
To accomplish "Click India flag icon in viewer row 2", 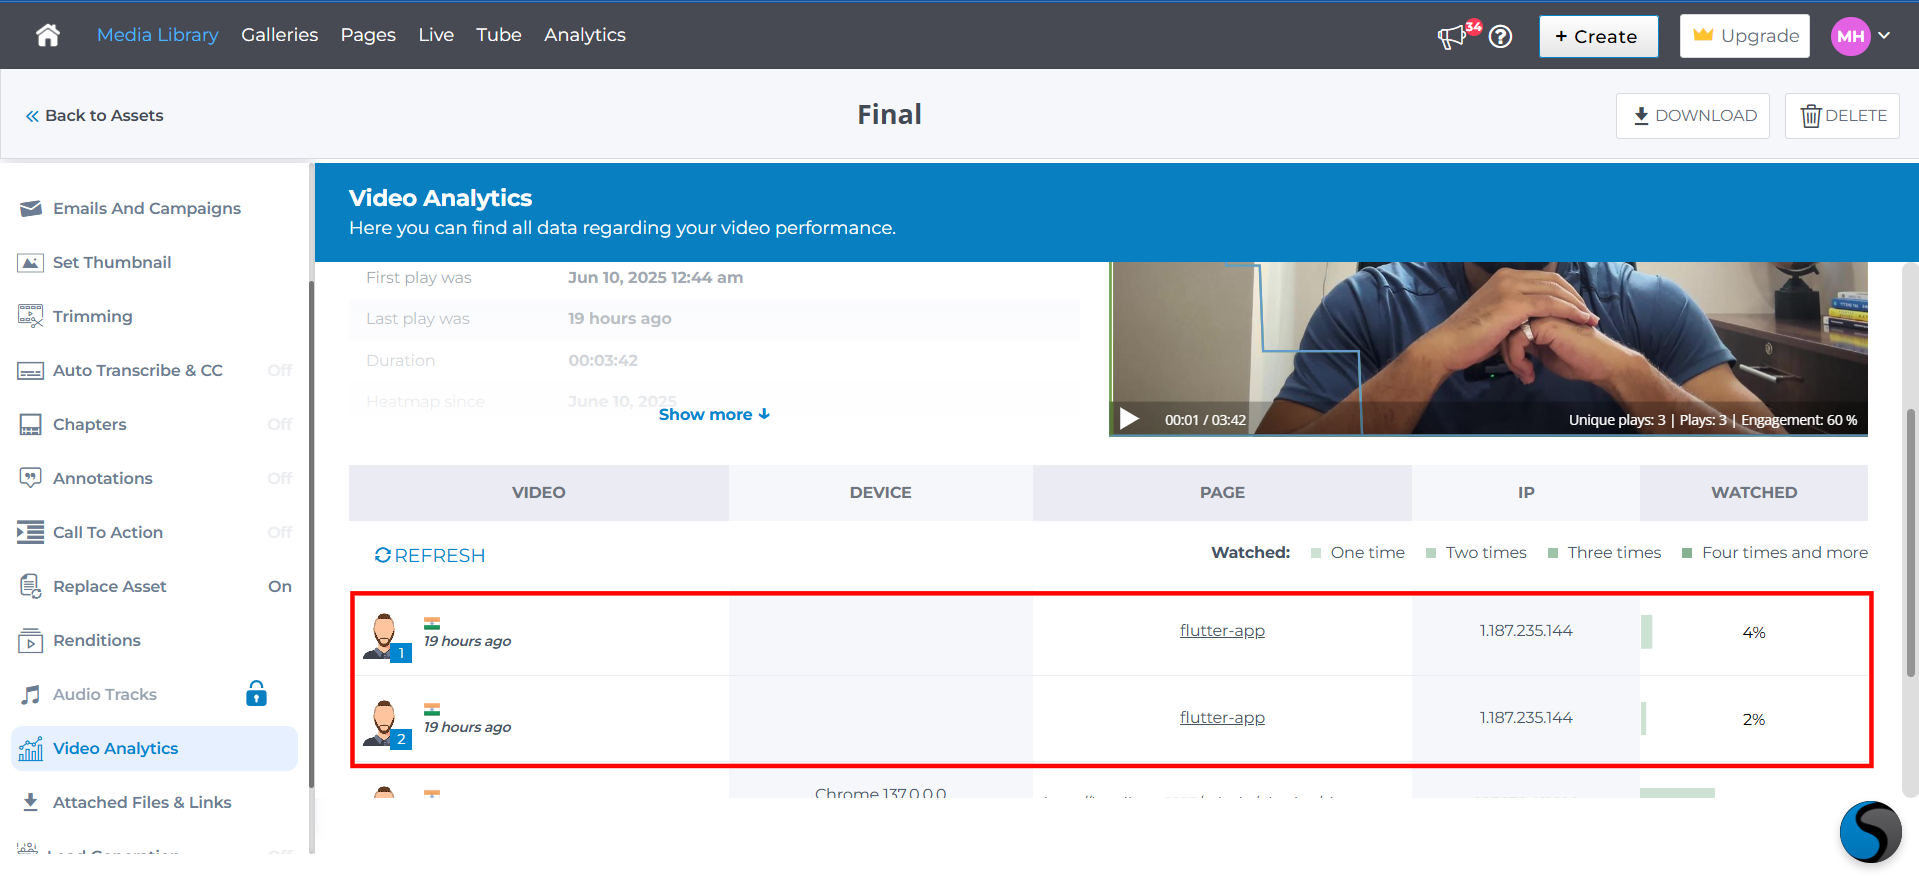I will 432,709.
